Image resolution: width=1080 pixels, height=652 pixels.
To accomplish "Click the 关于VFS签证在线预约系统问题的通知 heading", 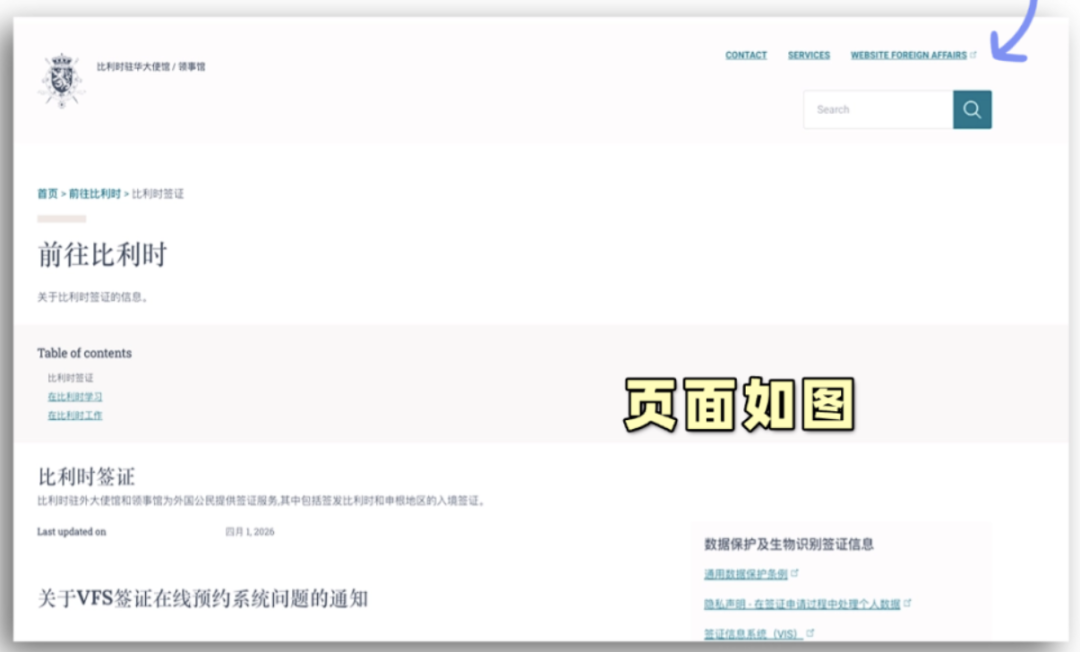I will coord(202,598).
